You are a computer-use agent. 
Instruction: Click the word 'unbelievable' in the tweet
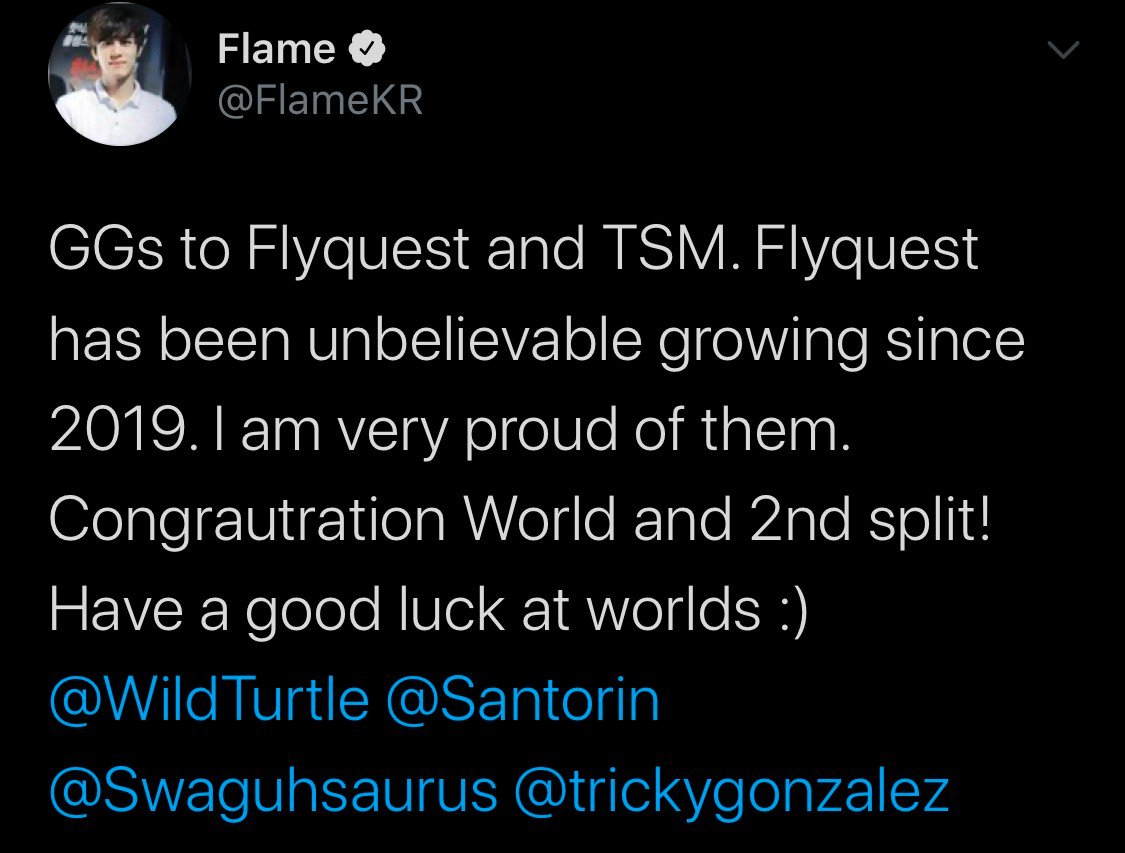(x=474, y=339)
